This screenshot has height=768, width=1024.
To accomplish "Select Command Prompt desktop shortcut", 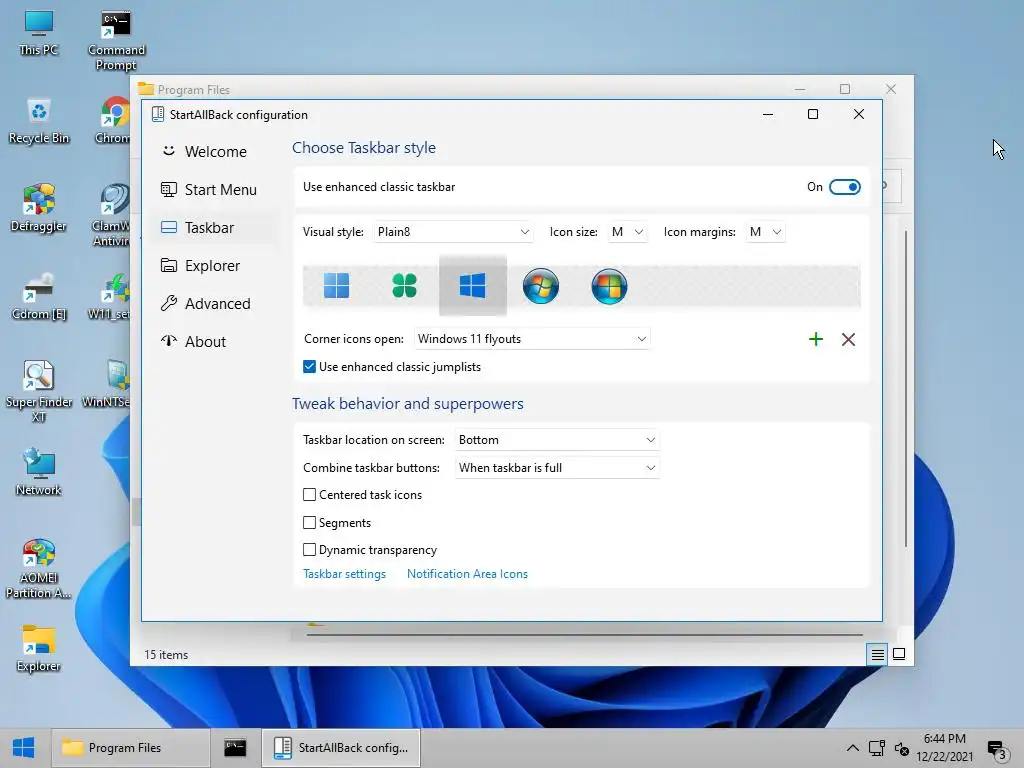I will click(116, 40).
